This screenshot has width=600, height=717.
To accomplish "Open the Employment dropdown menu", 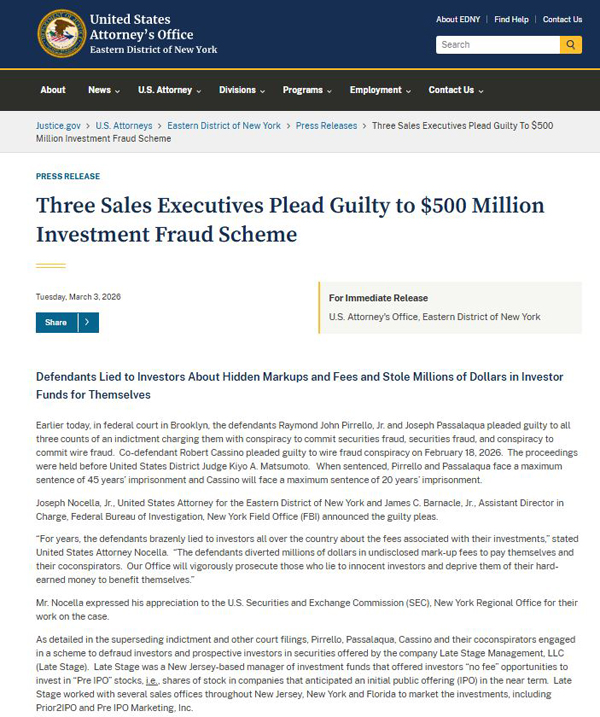I will tap(381, 90).
